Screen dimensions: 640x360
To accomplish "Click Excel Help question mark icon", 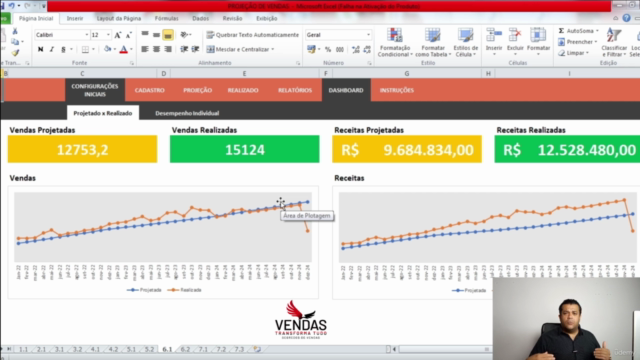I will [627, 18].
